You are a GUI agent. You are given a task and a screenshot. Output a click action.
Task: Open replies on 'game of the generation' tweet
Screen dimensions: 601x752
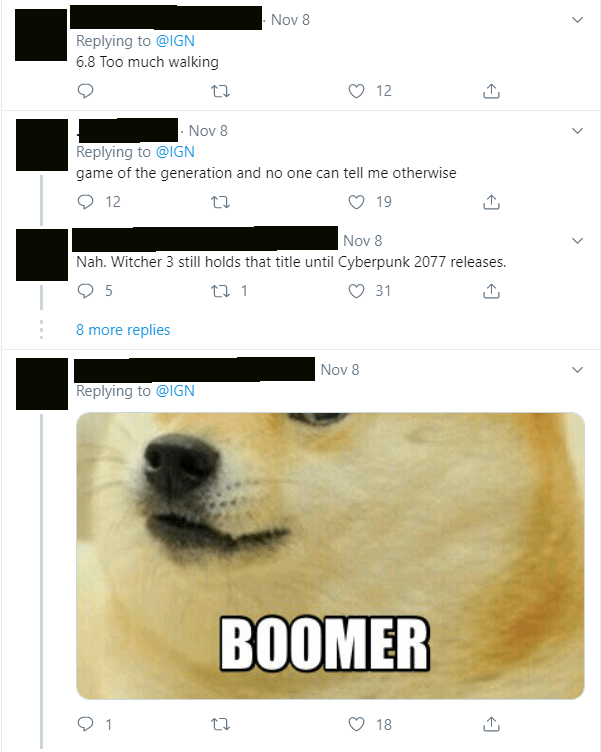(x=85, y=202)
